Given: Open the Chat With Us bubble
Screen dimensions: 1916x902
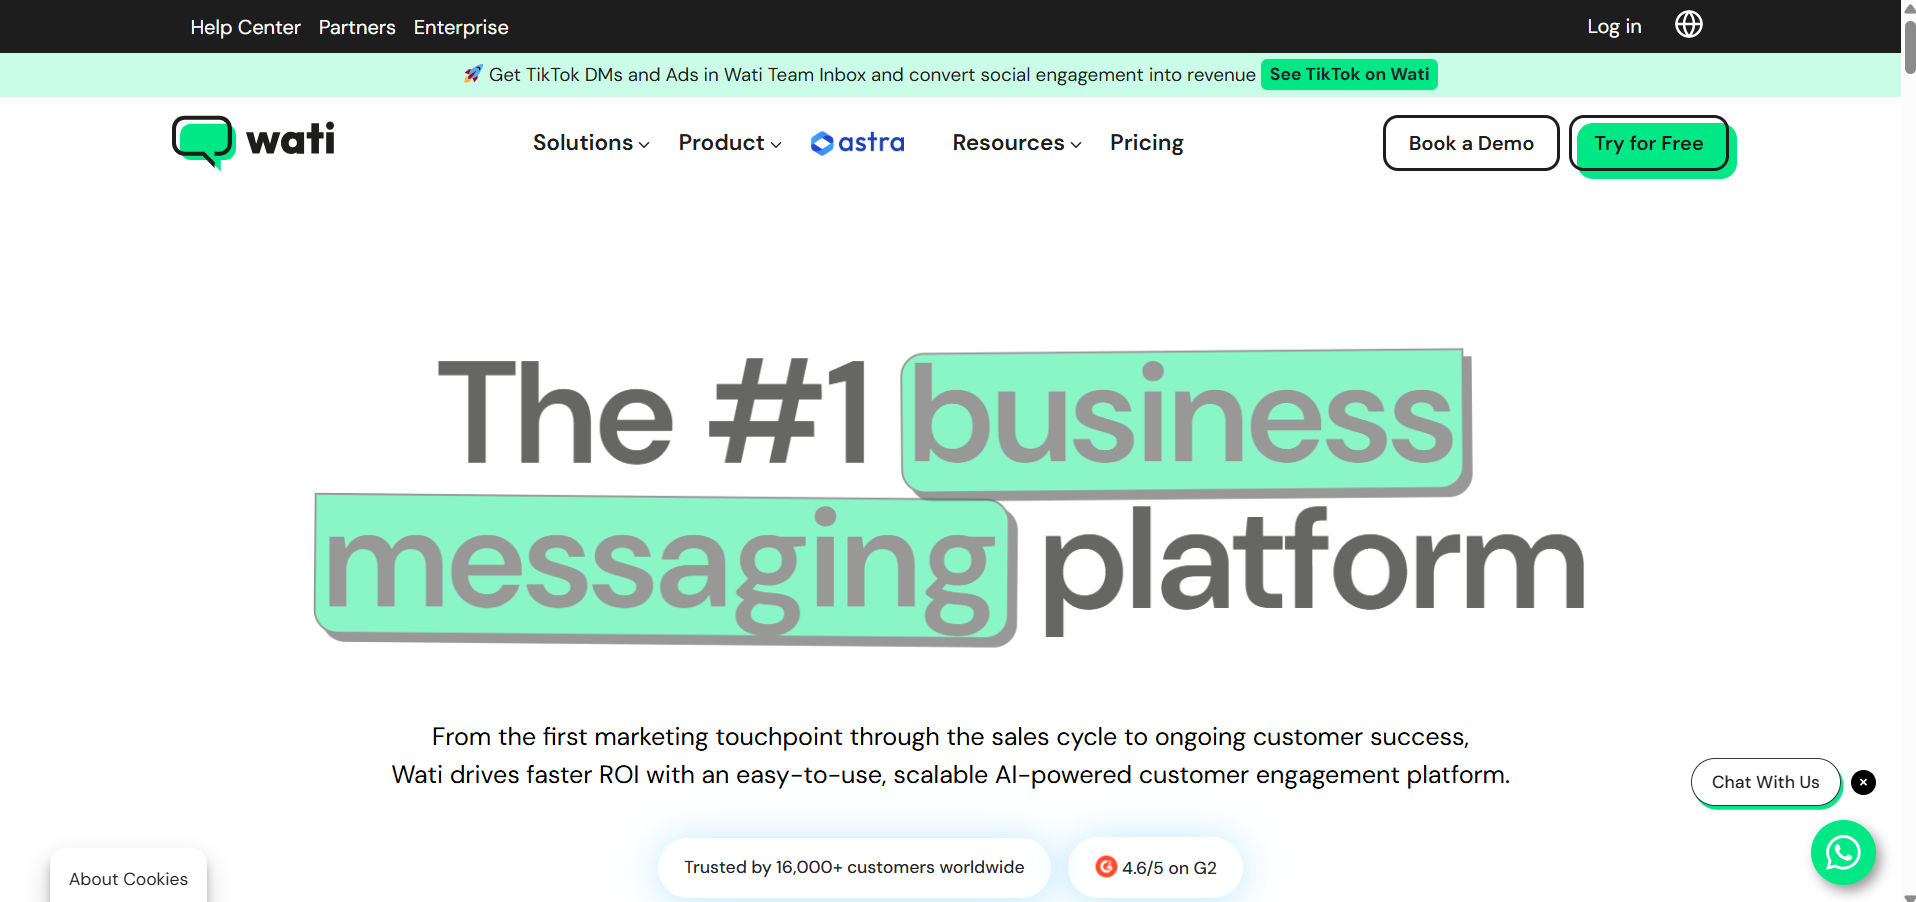Looking at the screenshot, I should pyautogui.click(x=1765, y=782).
